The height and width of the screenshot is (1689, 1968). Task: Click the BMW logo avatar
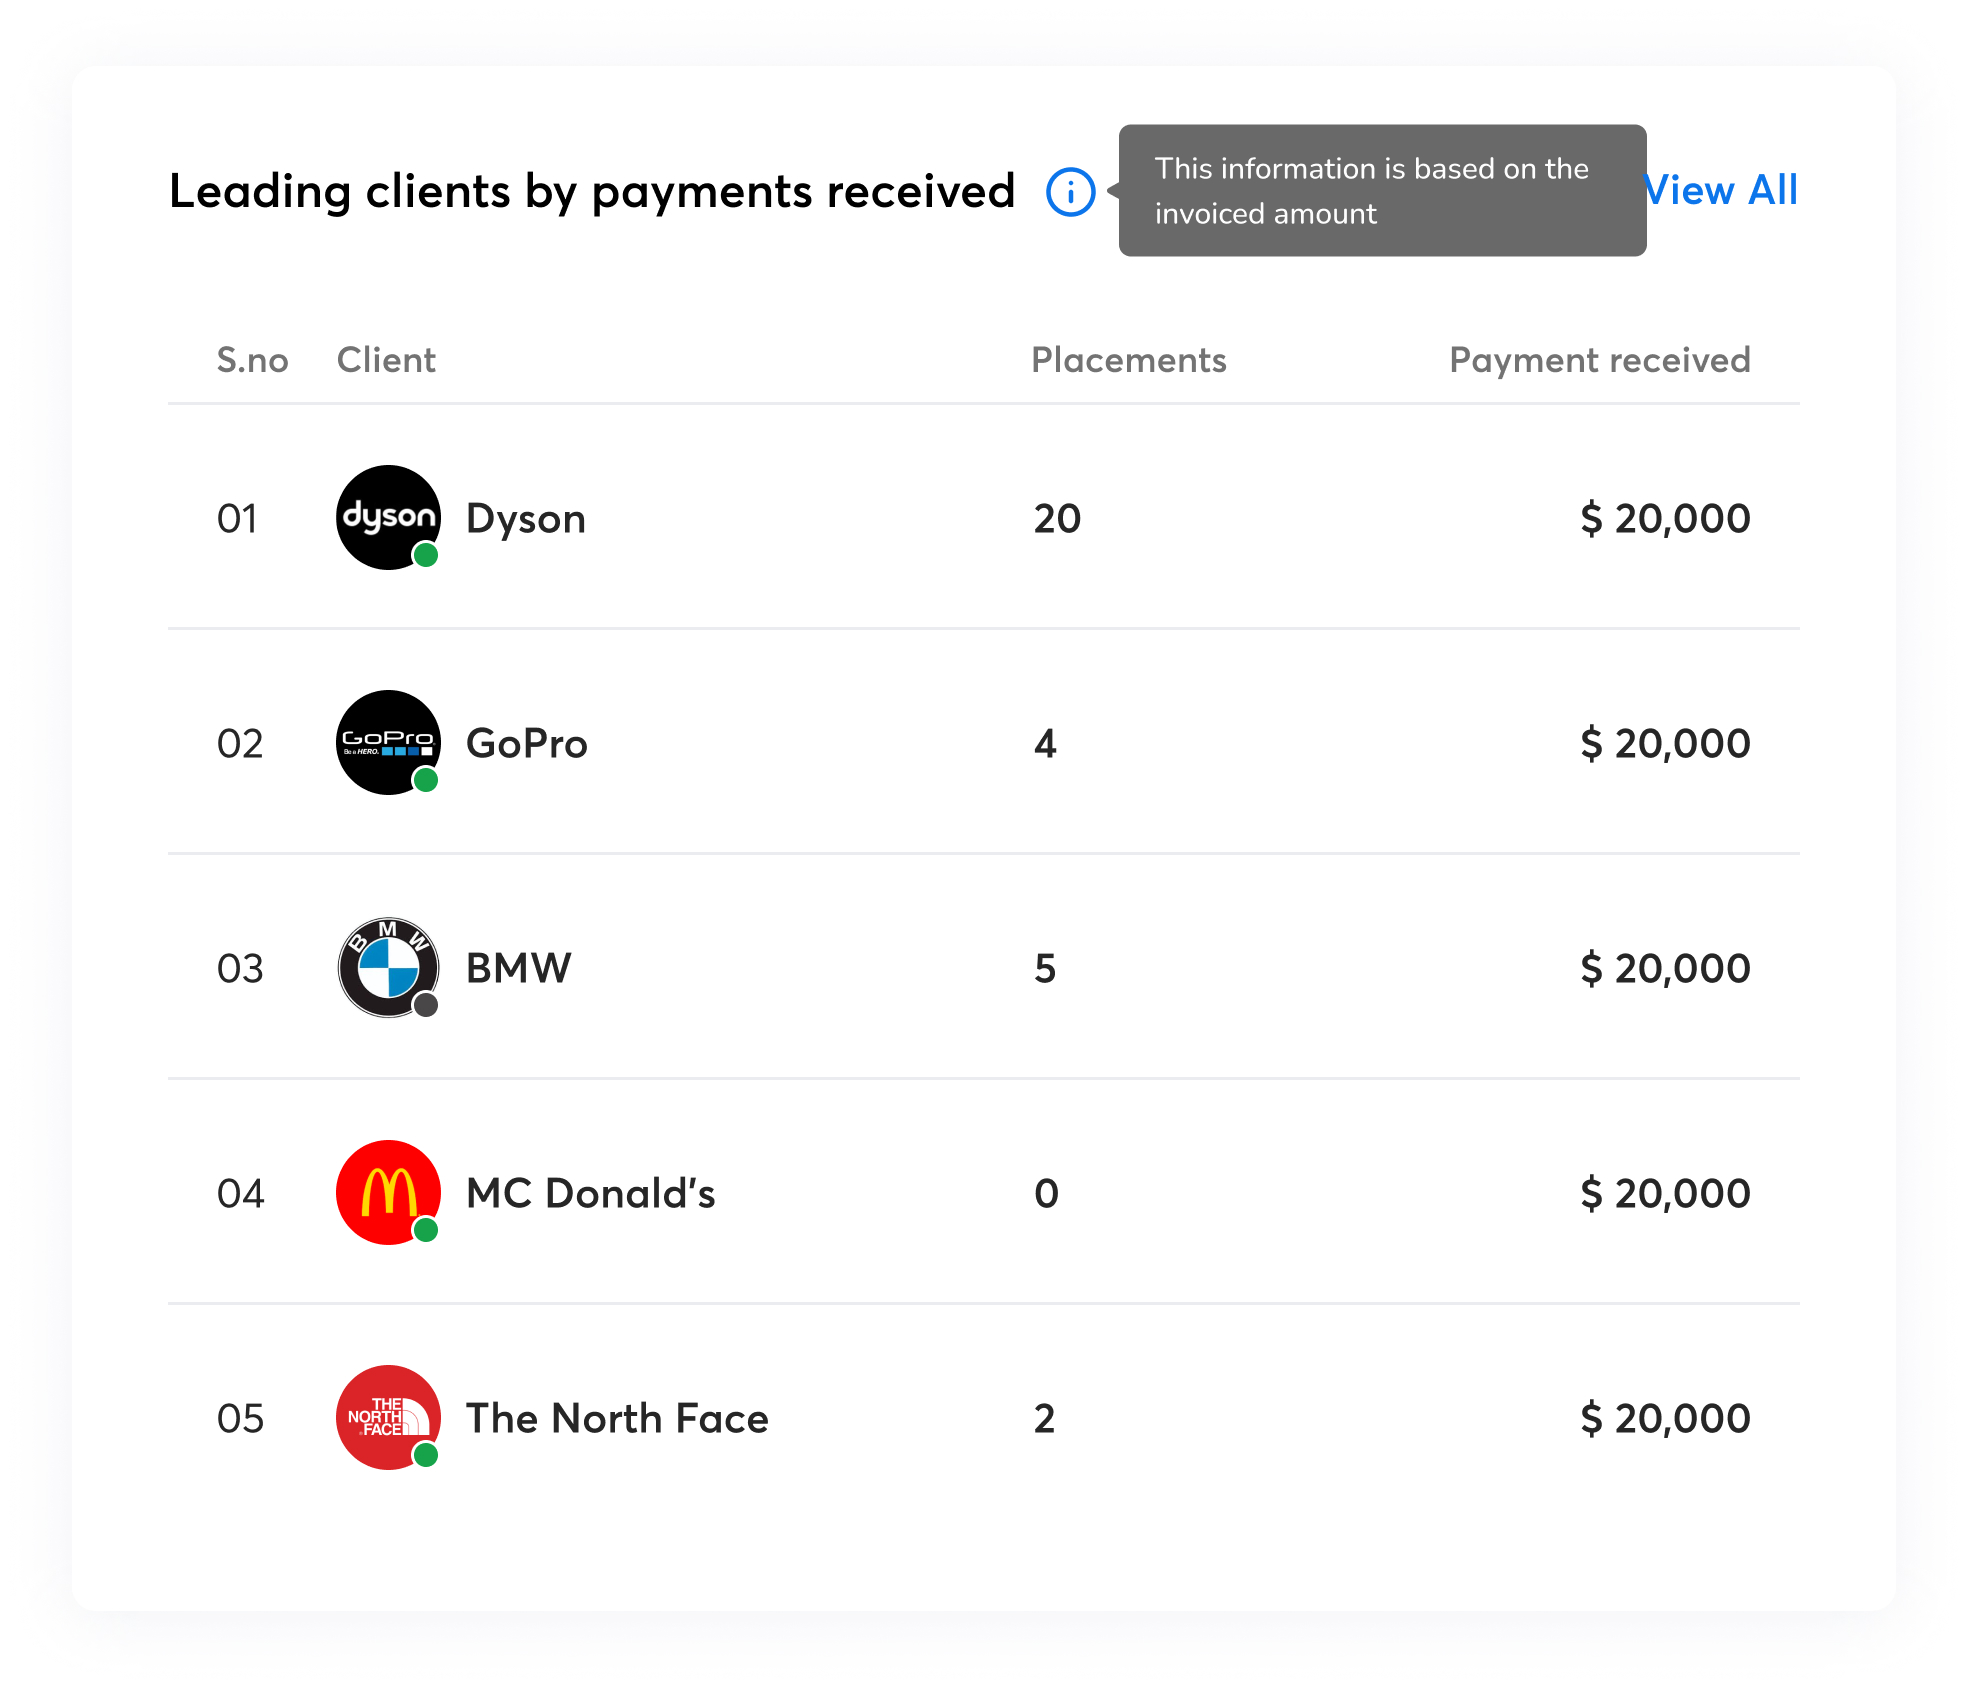click(387, 966)
